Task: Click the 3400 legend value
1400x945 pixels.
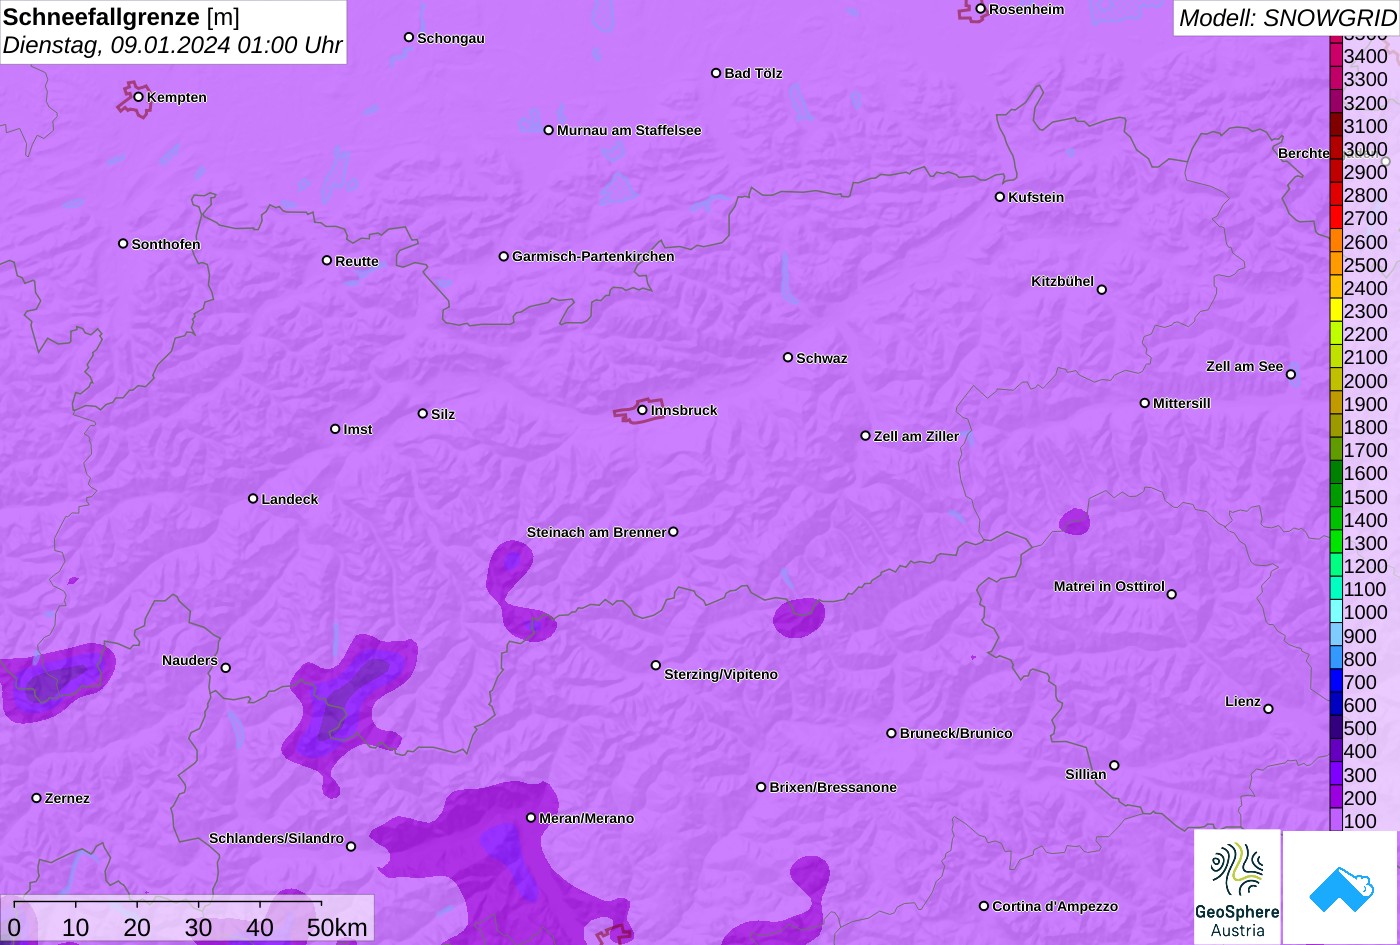Action: pyautogui.click(x=1366, y=56)
